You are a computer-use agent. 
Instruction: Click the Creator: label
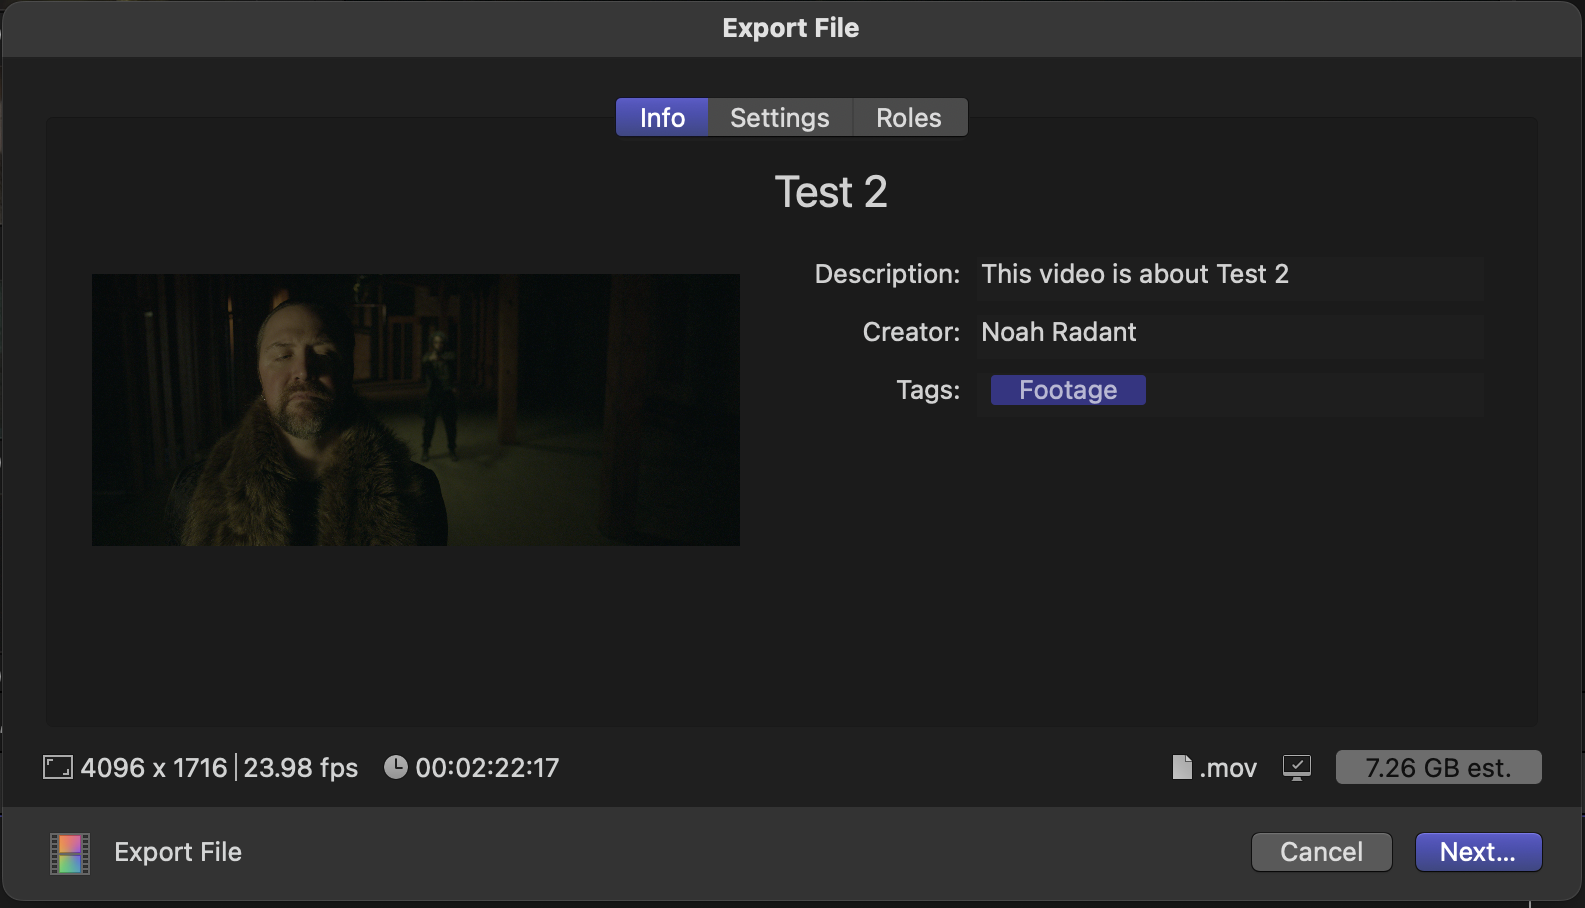pos(911,332)
